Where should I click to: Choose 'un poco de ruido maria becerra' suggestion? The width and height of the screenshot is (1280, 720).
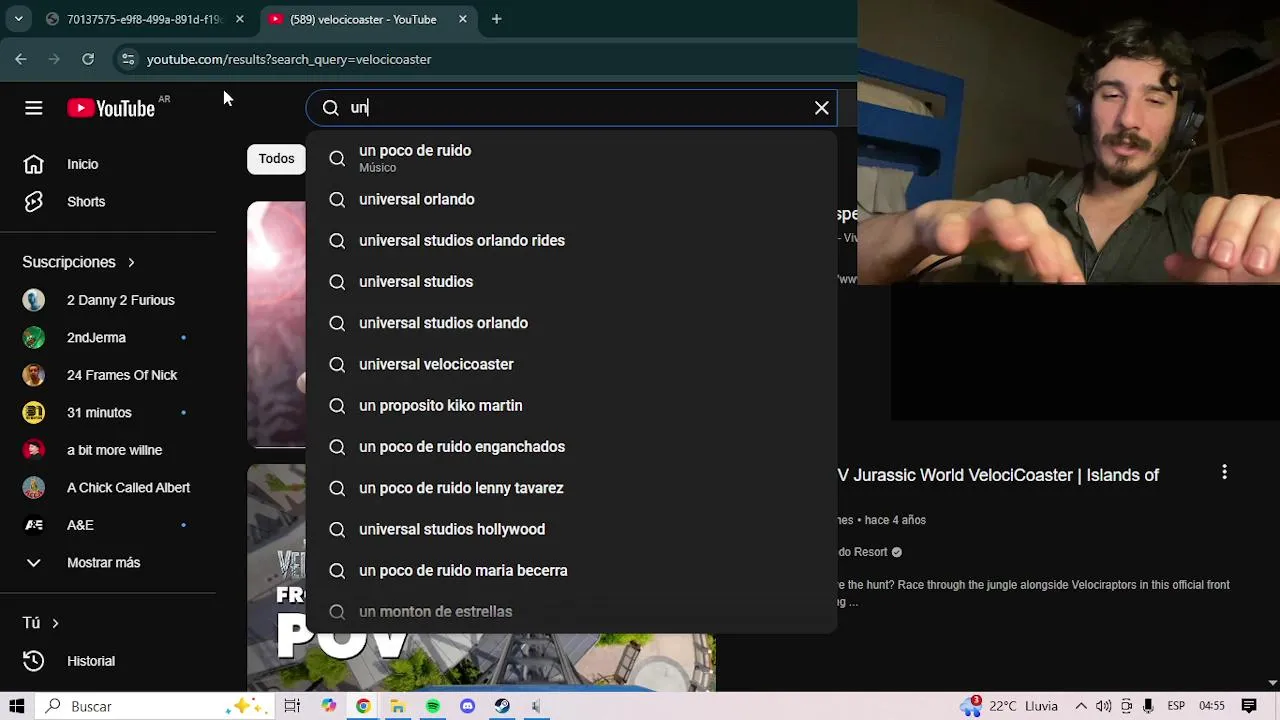pyautogui.click(x=571, y=570)
